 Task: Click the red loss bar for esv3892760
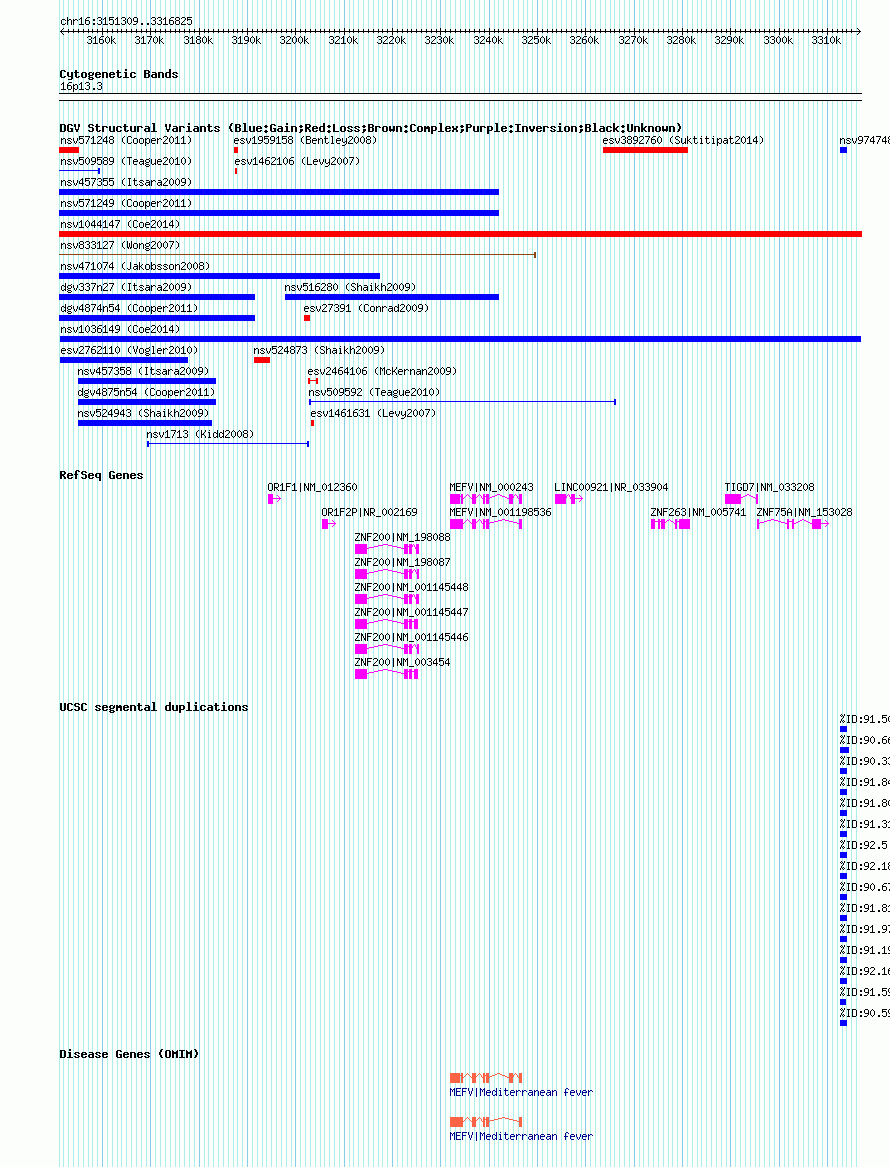(645, 150)
